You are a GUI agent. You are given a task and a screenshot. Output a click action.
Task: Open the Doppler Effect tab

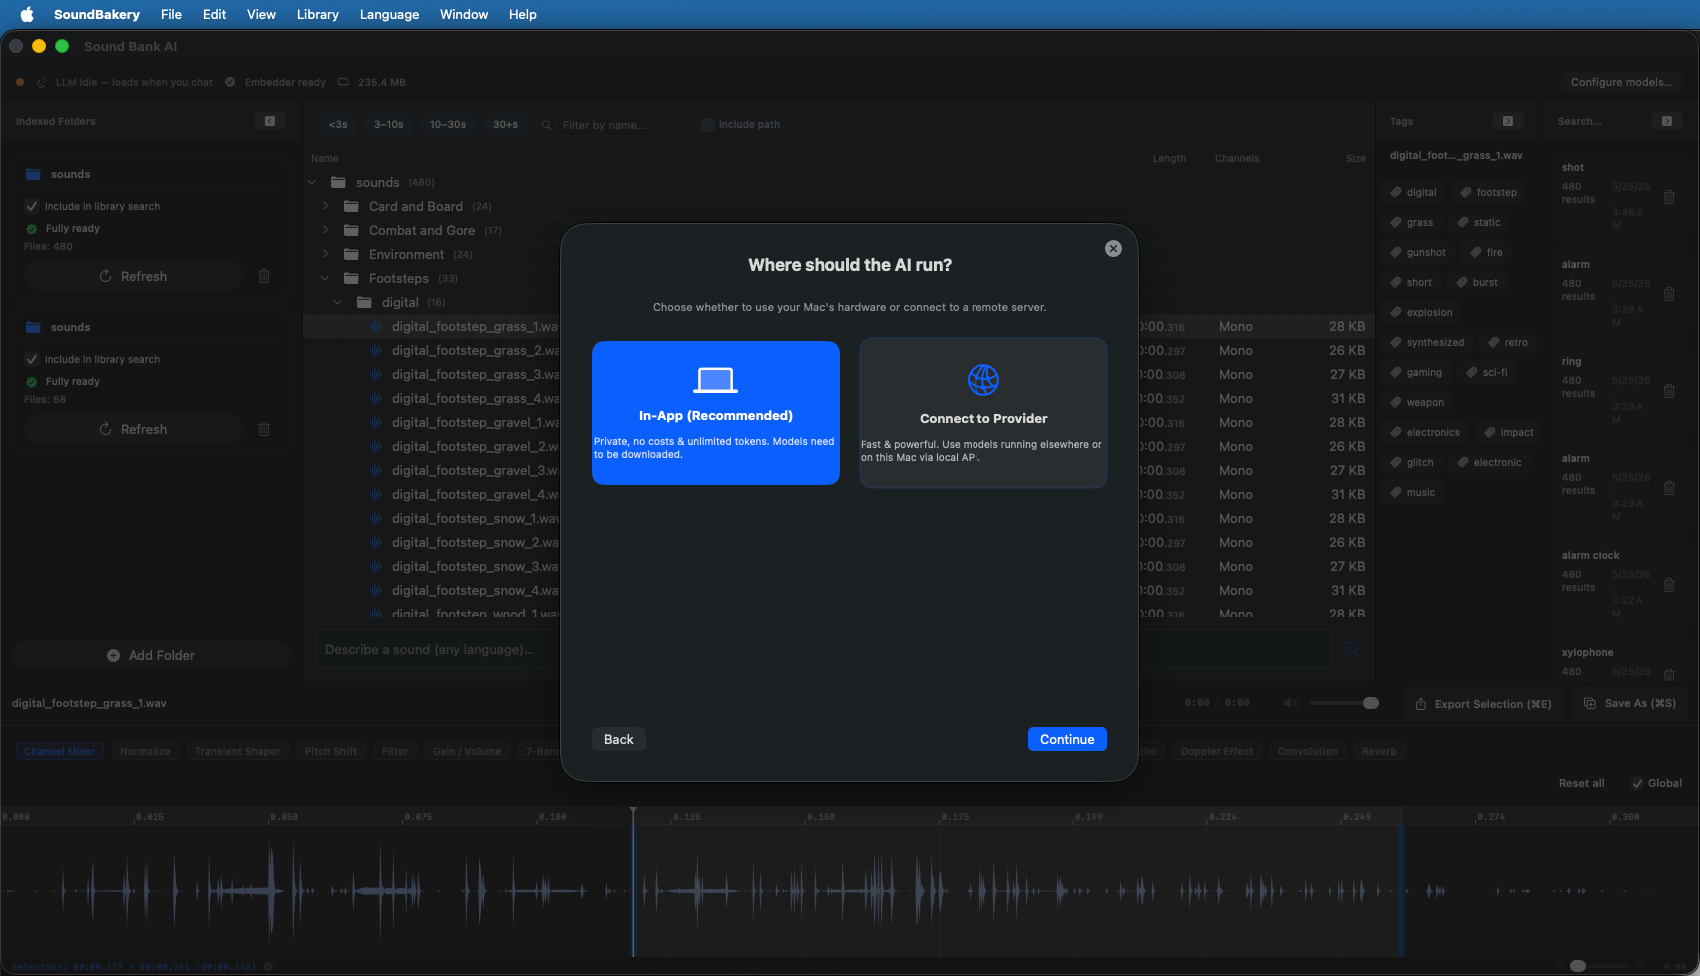tap(1216, 751)
